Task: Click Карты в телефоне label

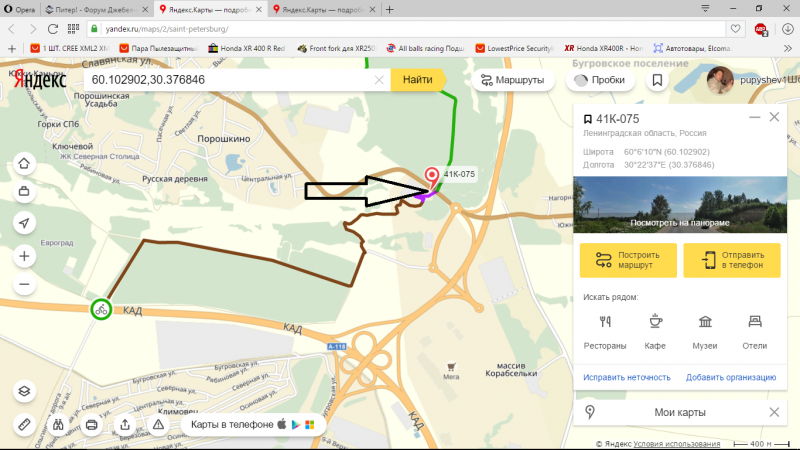Action: [x=232, y=424]
